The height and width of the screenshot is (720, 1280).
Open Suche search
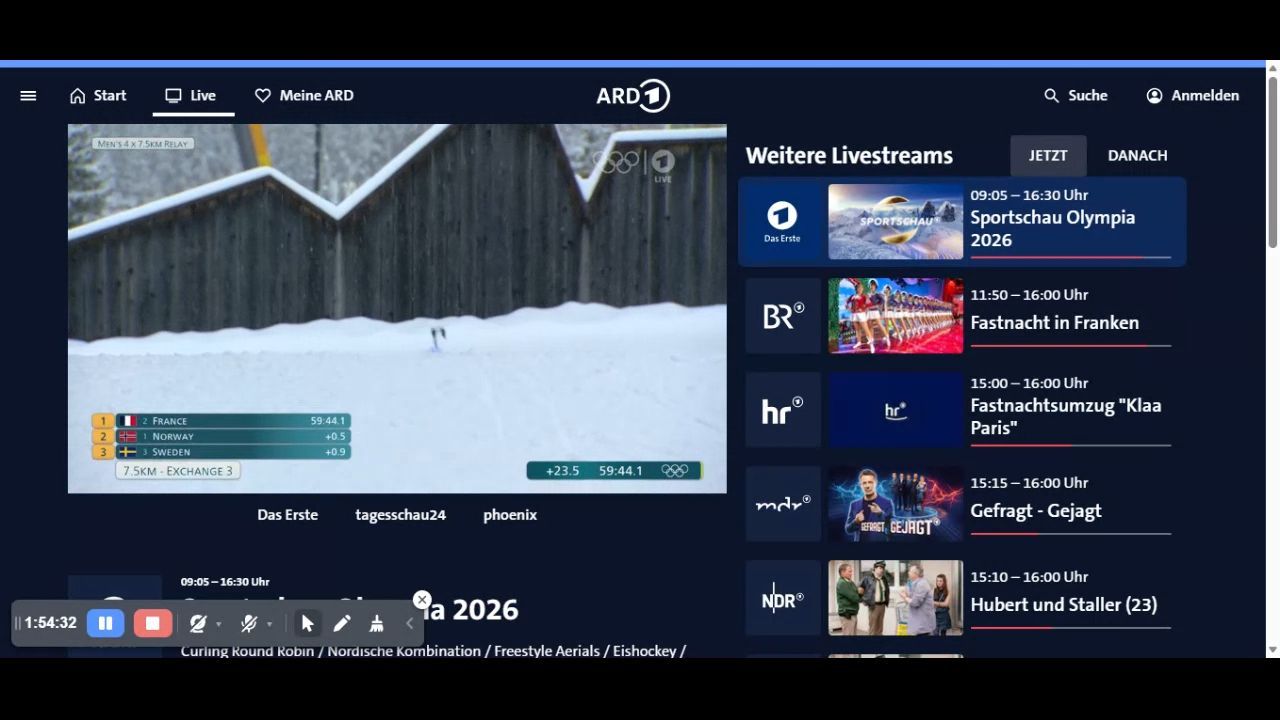pos(1075,96)
